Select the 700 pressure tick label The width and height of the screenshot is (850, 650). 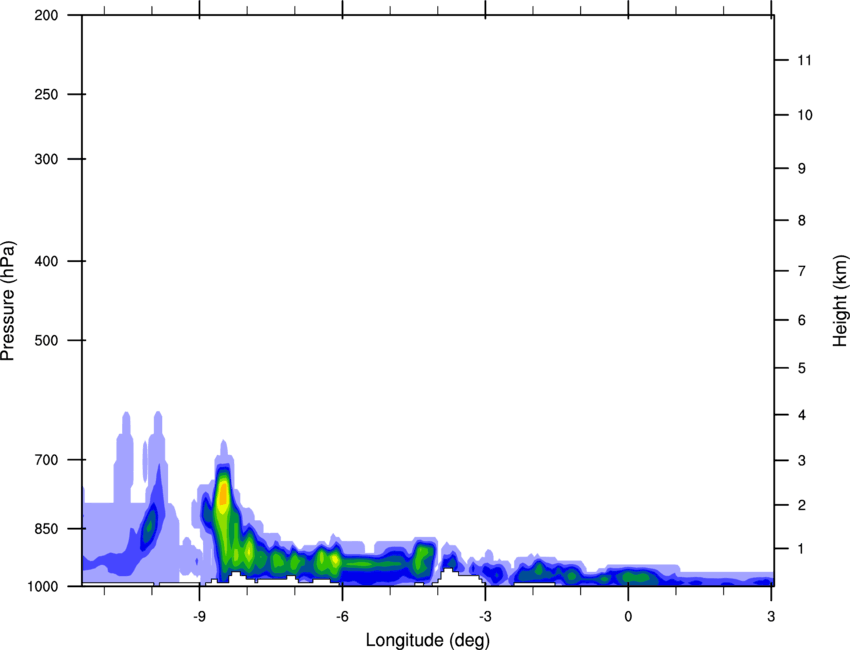coord(46,460)
